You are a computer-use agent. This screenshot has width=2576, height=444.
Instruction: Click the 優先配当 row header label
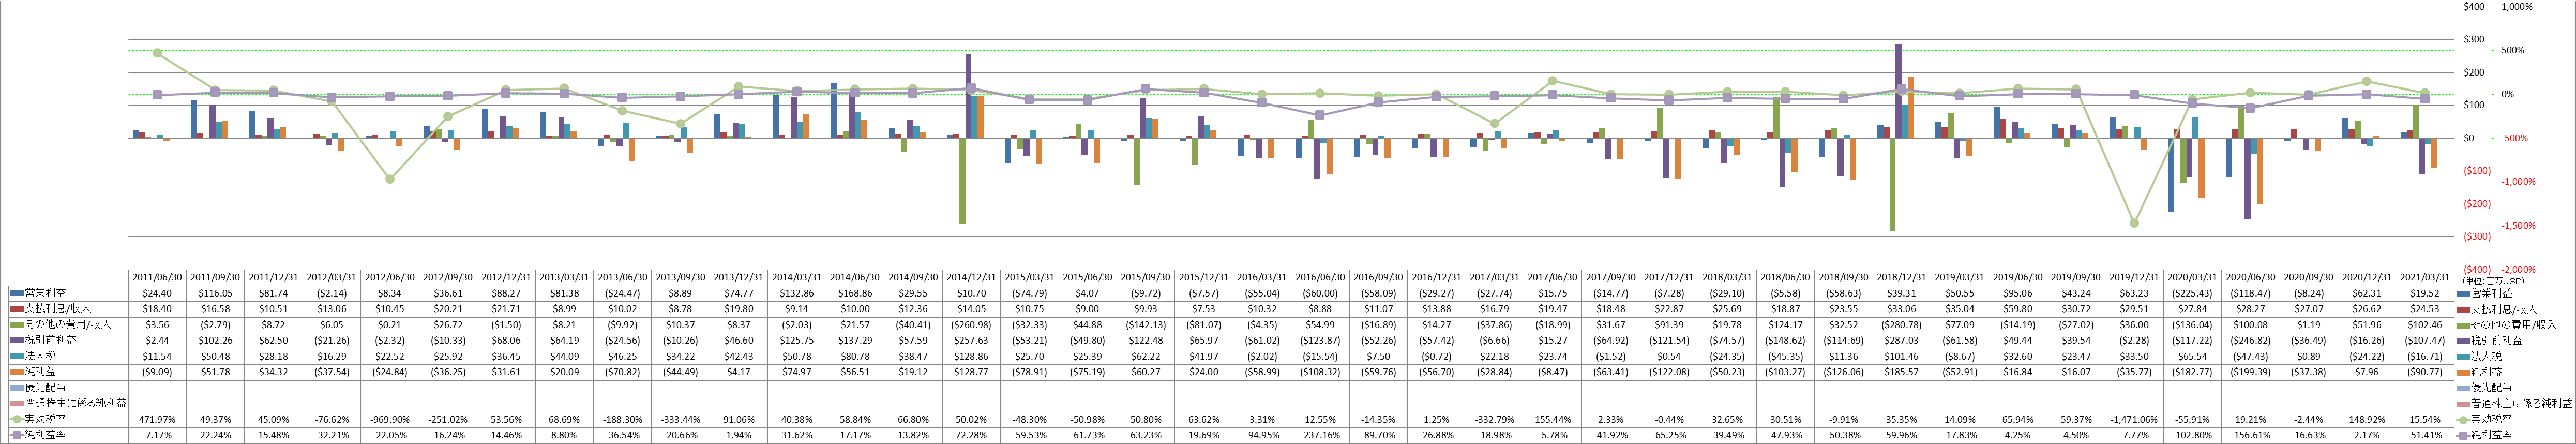click(x=44, y=388)
